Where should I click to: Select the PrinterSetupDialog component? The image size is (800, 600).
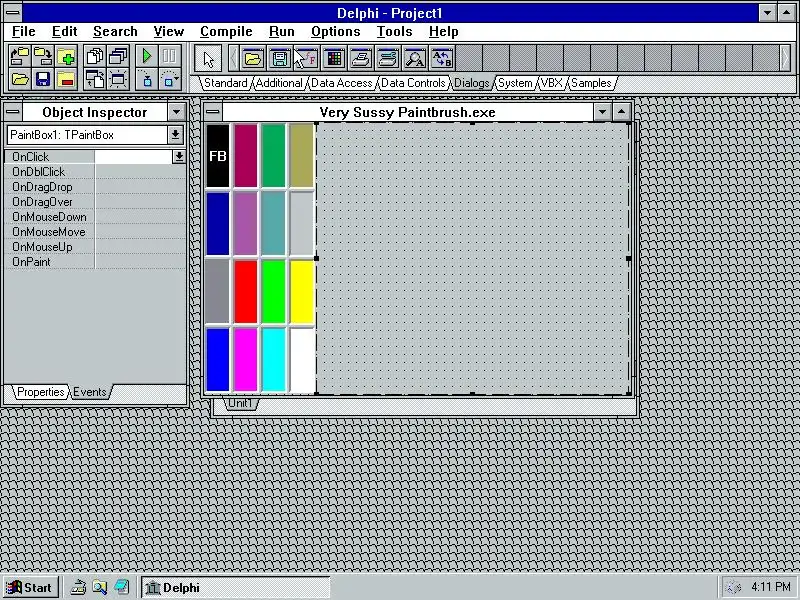point(388,59)
